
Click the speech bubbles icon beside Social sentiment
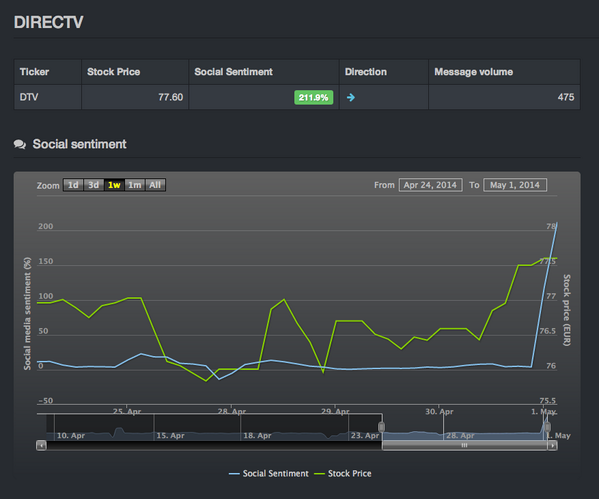tap(20, 144)
